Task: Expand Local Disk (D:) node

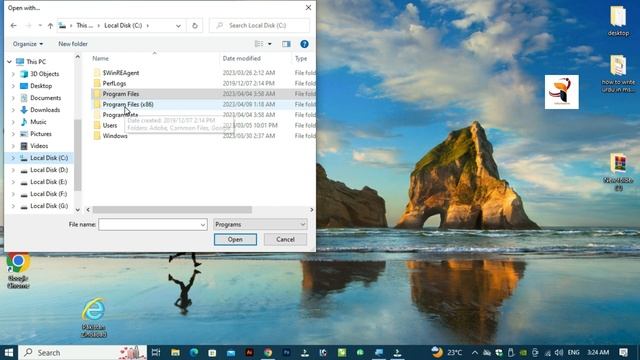Action: (13, 170)
